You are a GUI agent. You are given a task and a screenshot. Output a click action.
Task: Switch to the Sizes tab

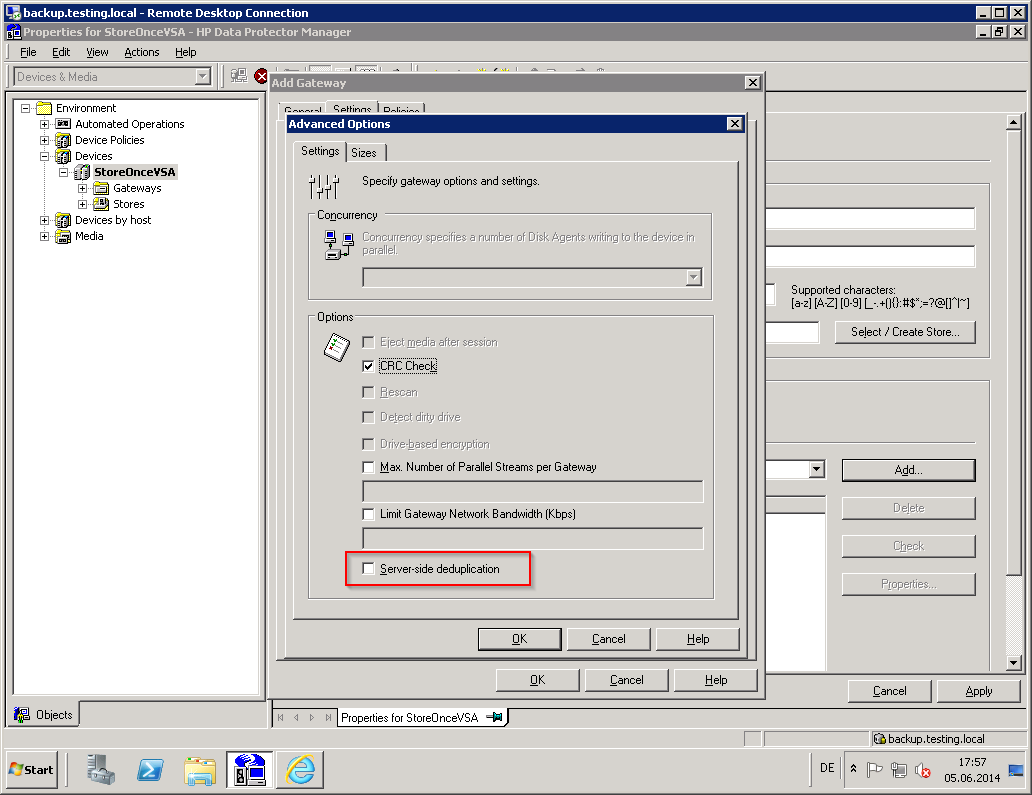coord(364,153)
